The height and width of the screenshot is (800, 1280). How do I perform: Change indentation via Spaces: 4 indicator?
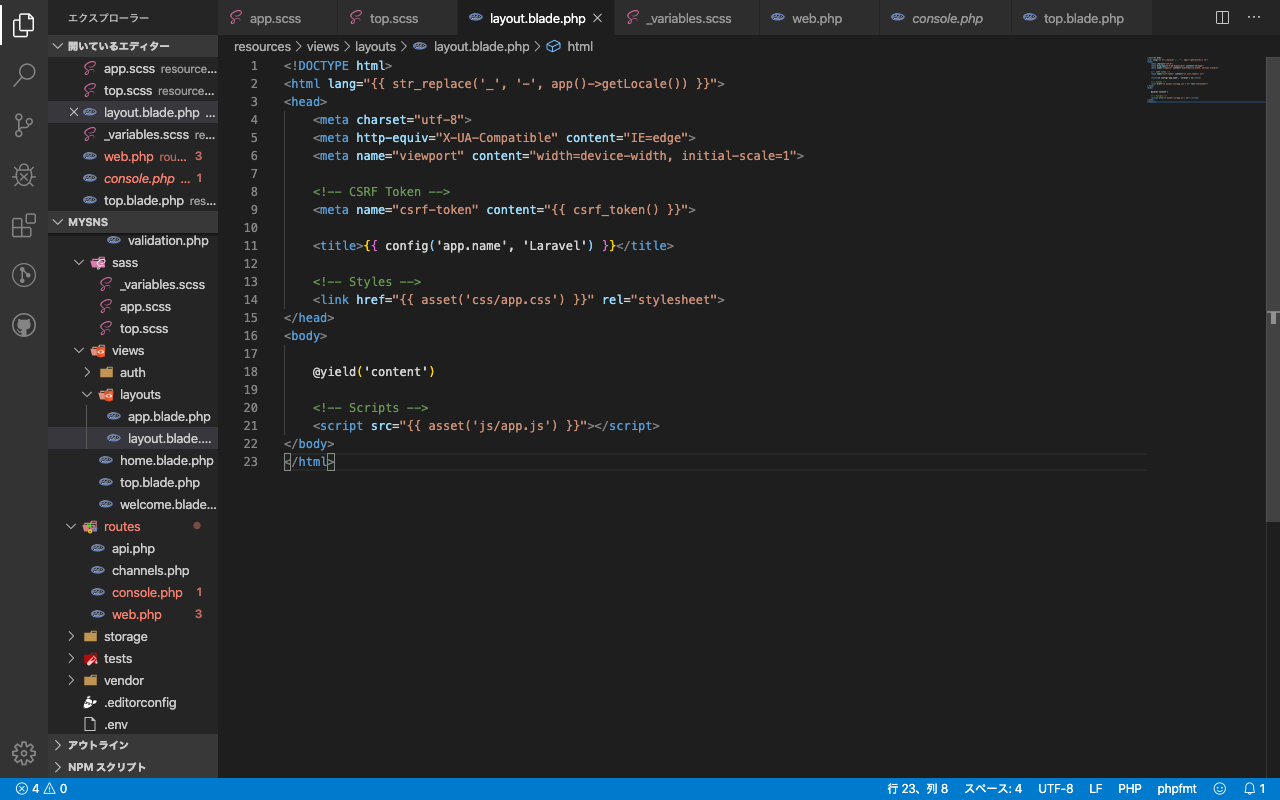(993, 789)
